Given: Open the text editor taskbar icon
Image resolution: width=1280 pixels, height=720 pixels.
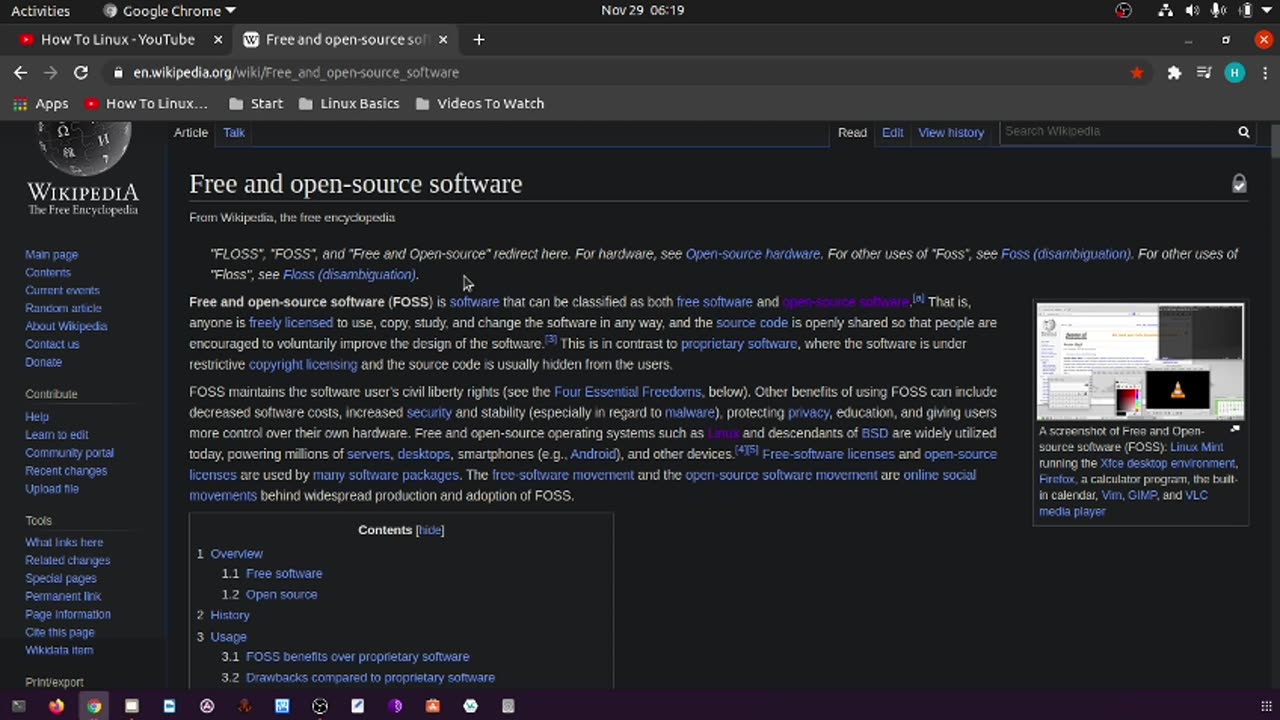Looking at the screenshot, I should point(357,706).
